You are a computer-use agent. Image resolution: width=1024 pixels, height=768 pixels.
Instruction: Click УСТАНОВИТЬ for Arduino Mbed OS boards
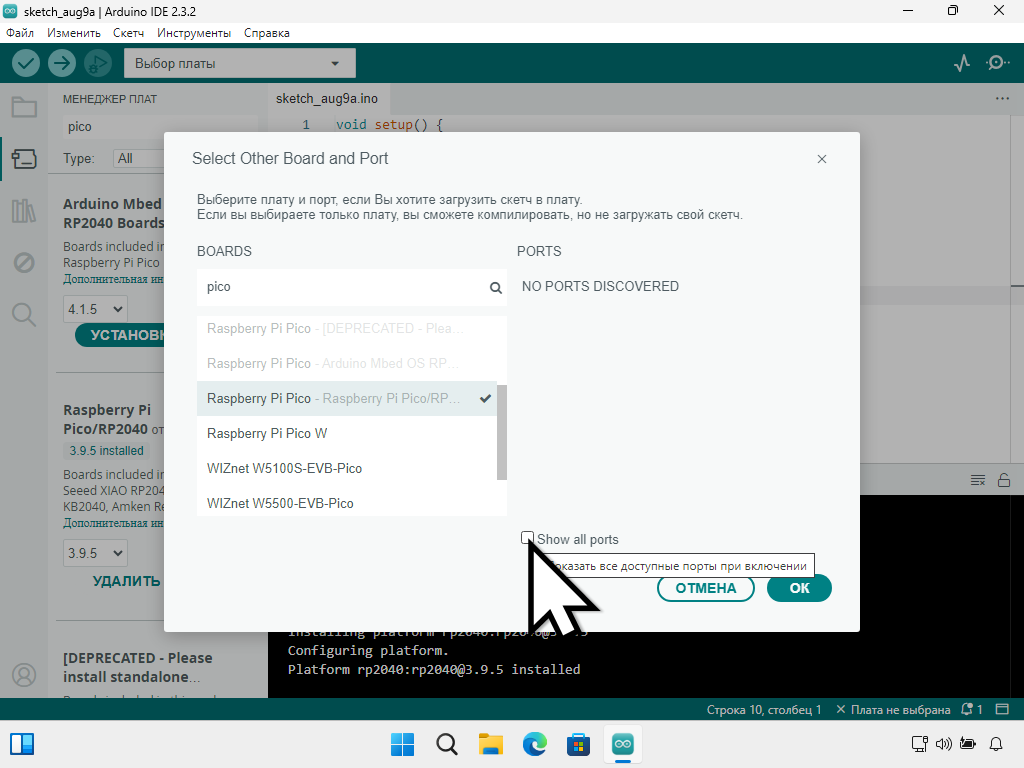coord(120,335)
